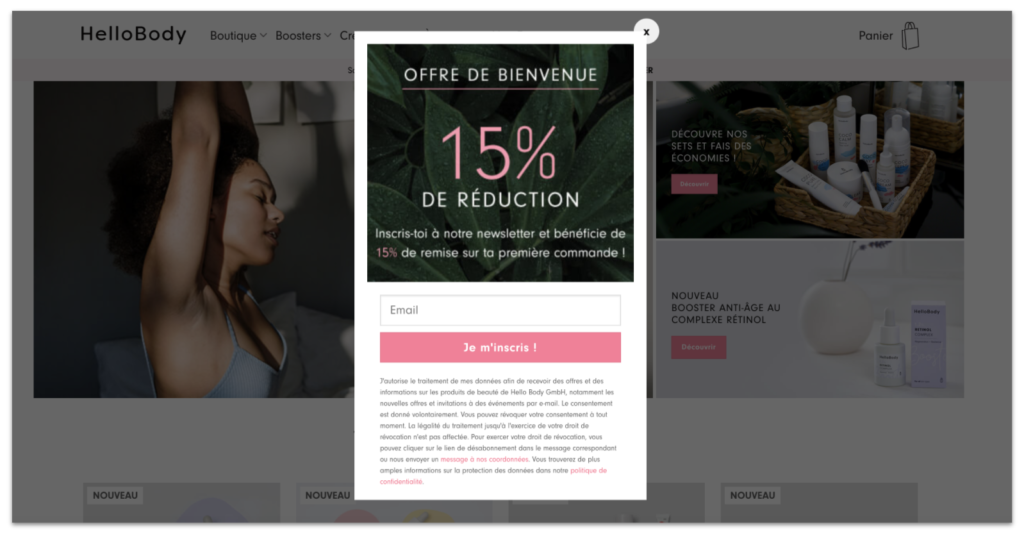Open the woman stretching hero image
1024x536 pixels.
point(194,240)
